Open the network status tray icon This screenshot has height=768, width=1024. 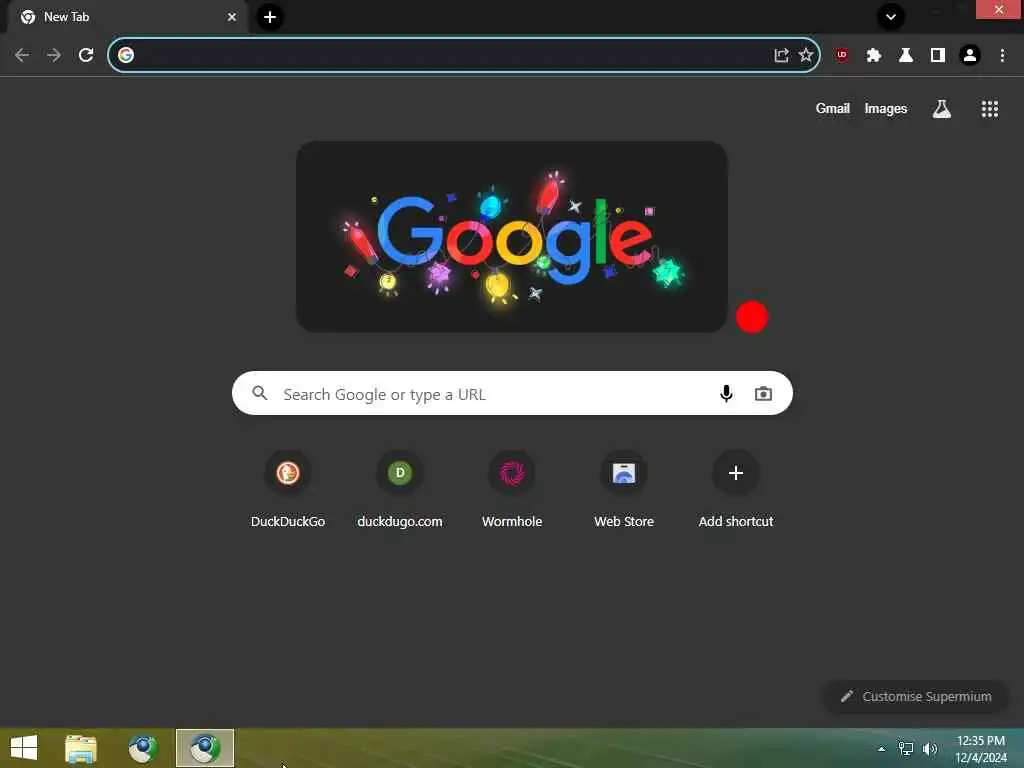(905, 749)
